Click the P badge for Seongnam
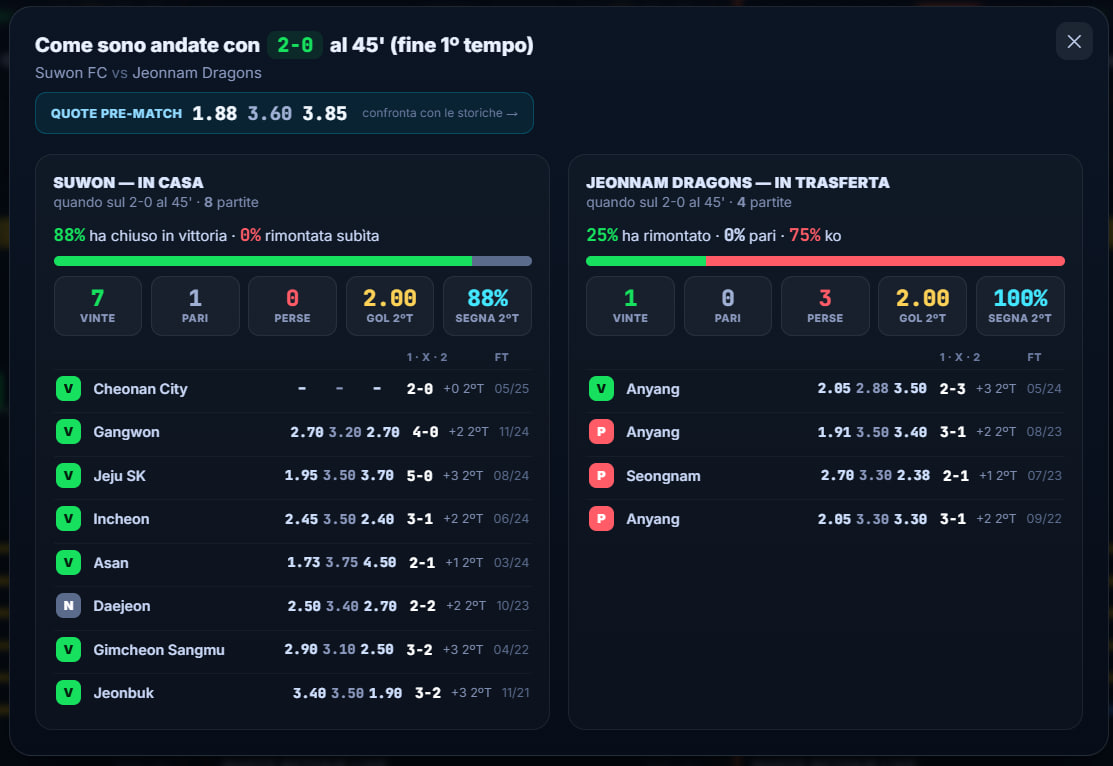The width and height of the screenshot is (1113, 766). coord(601,475)
